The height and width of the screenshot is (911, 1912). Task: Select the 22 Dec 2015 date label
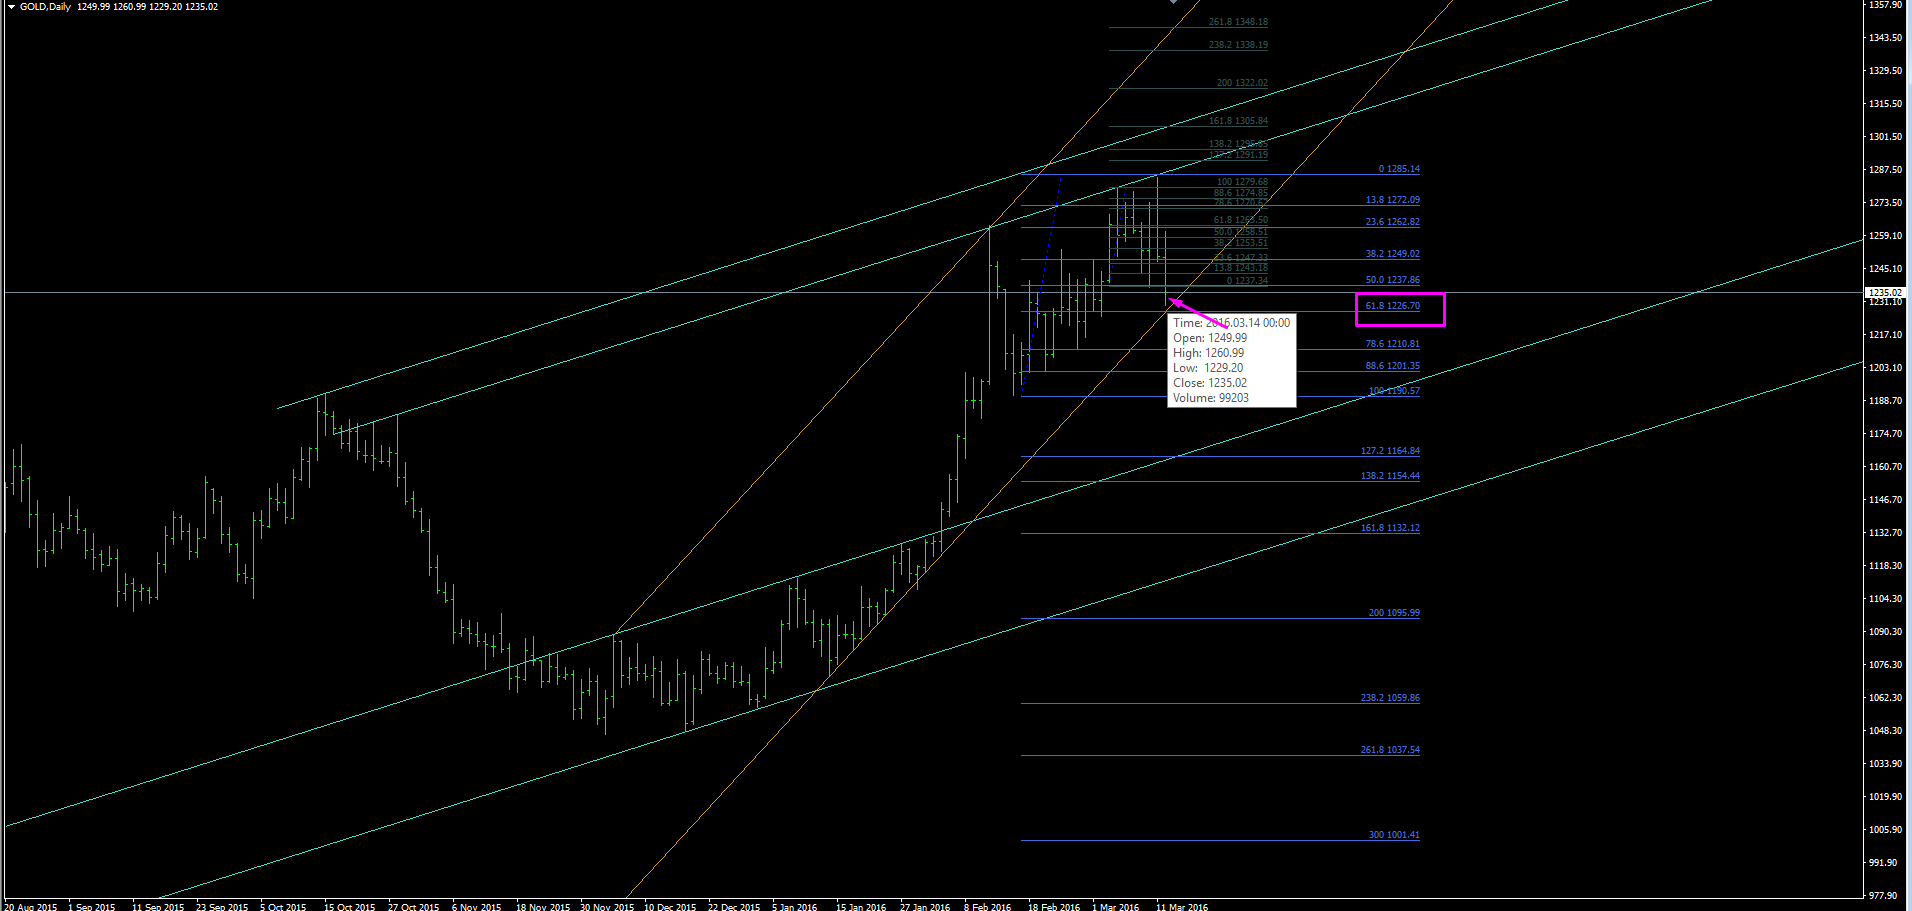point(734,907)
